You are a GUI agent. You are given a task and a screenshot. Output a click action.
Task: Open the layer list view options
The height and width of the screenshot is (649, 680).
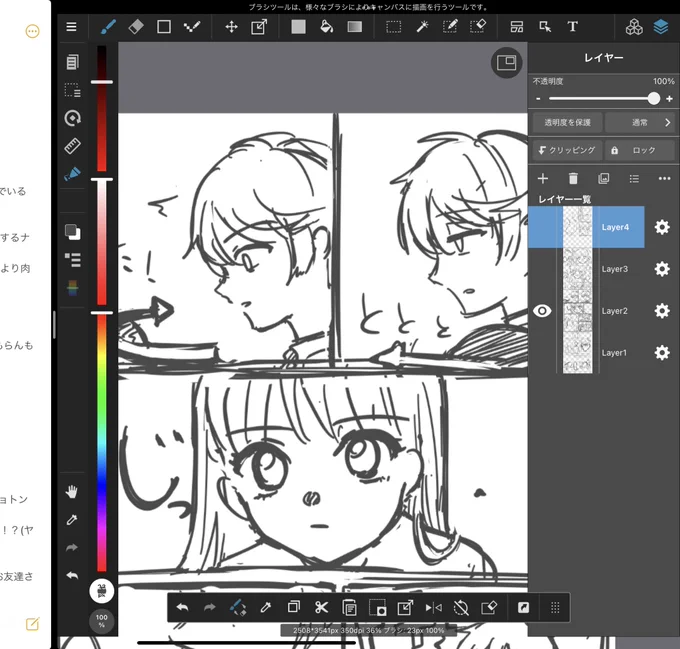(634, 179)
